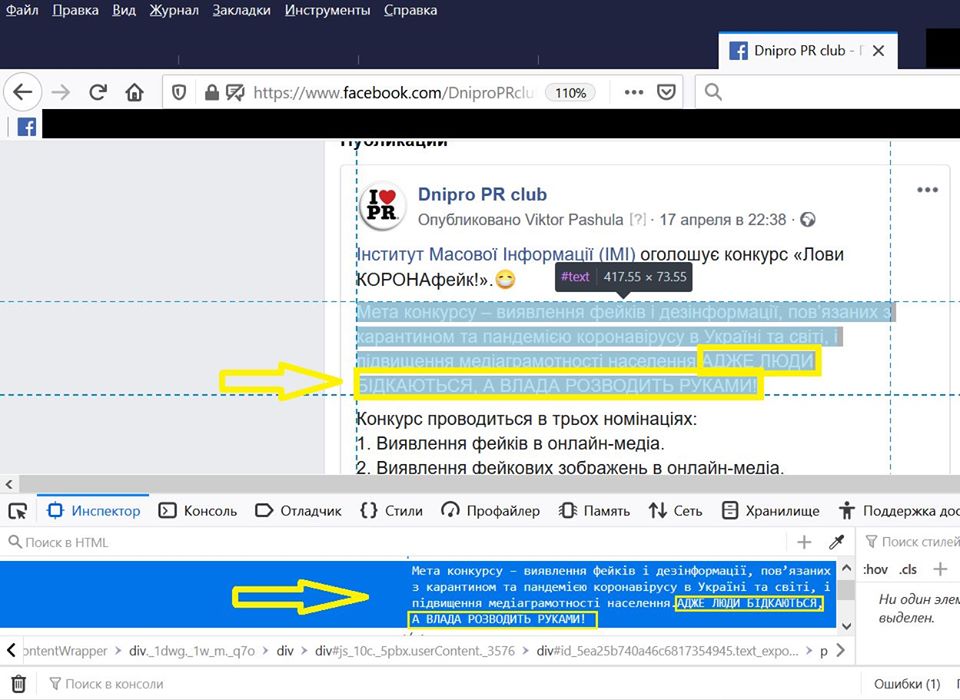Select div#js_10c userContent breadcrumb
Image resolution: width=960 pixels, height=700 pixels.
pos(414,651)
